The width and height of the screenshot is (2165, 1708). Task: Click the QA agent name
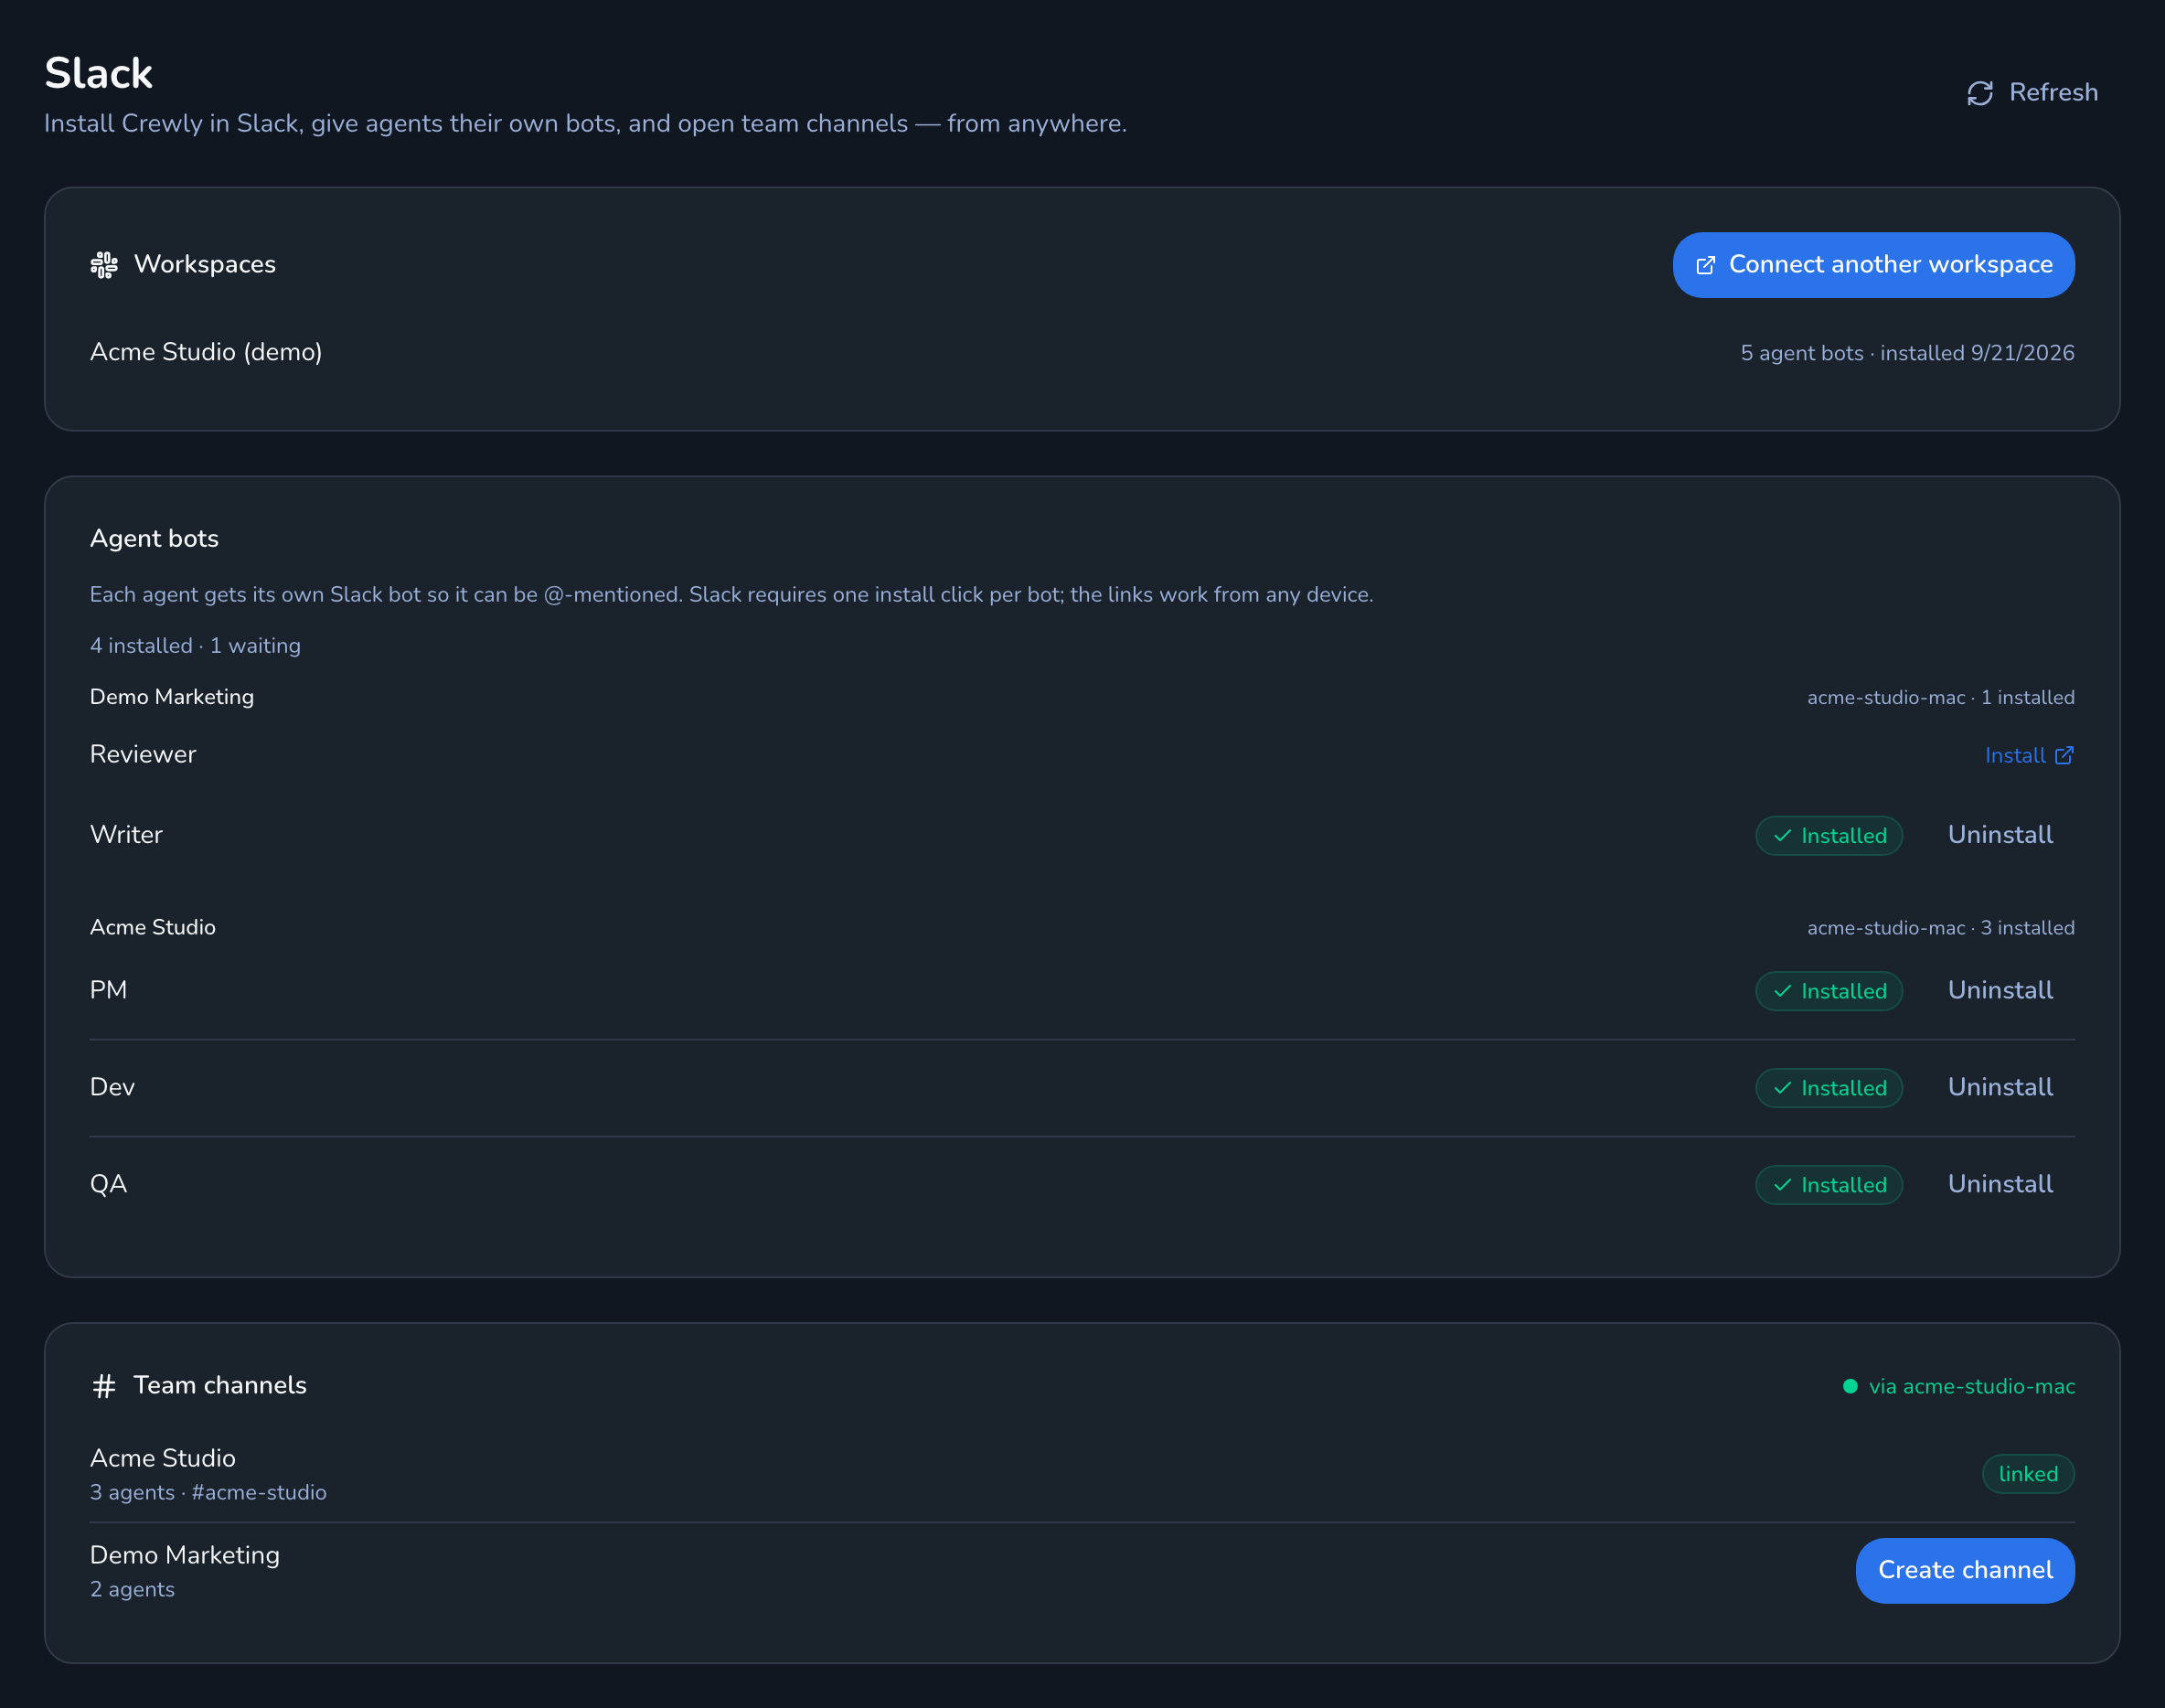tap(108, 1184)
